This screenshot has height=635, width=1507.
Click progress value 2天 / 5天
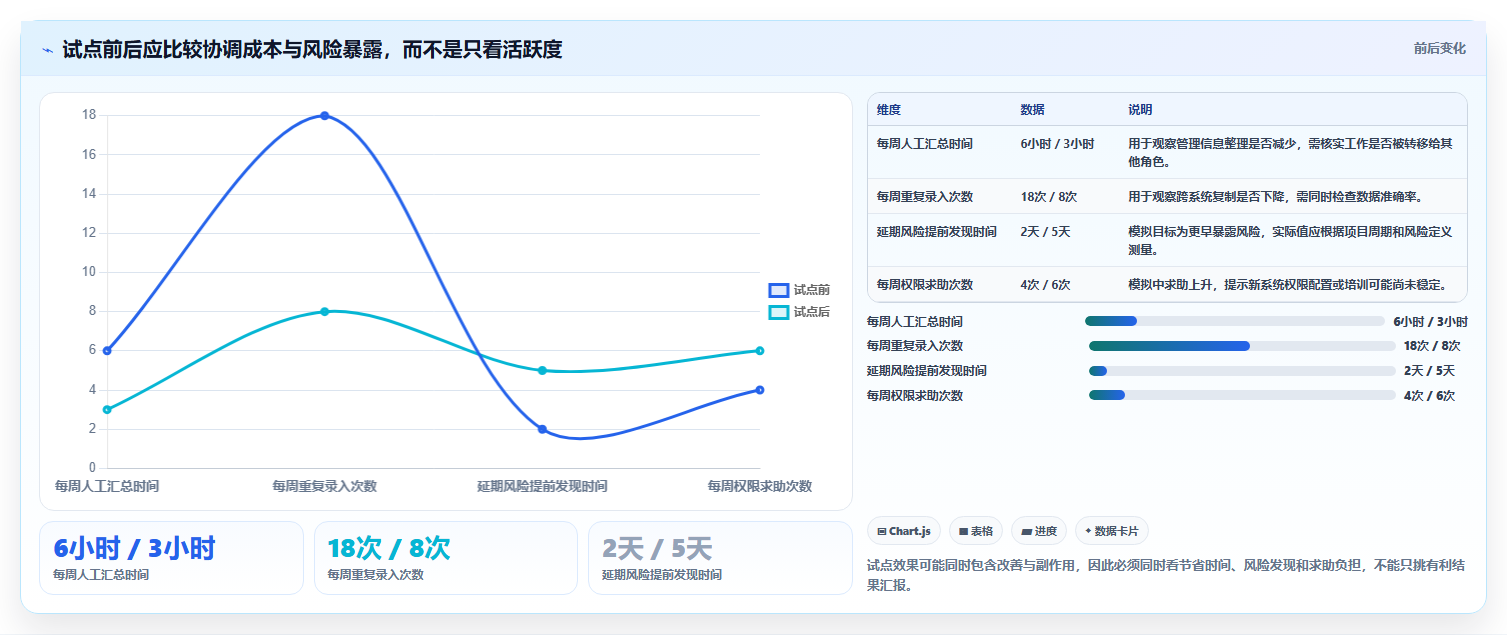click(x=1429, y=371)
